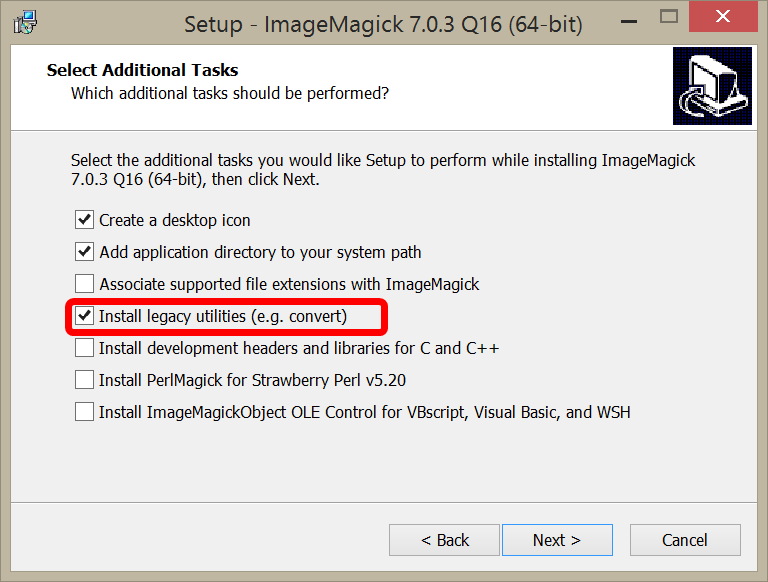Check Install PerlMagick for Strawberry Perl
This screenshot has width=768, height=582.
pos(84,380)
